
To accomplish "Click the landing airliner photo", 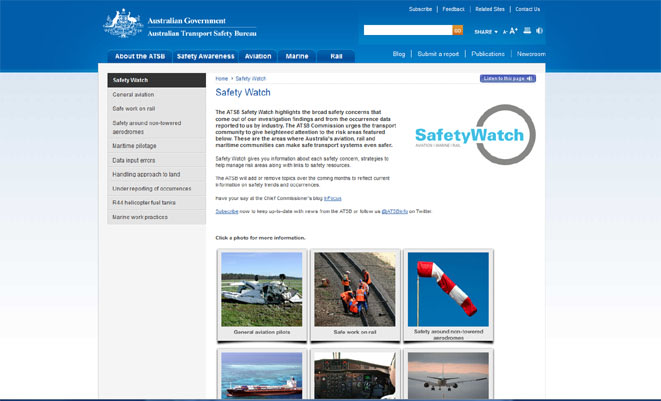I will pos(448,376).
